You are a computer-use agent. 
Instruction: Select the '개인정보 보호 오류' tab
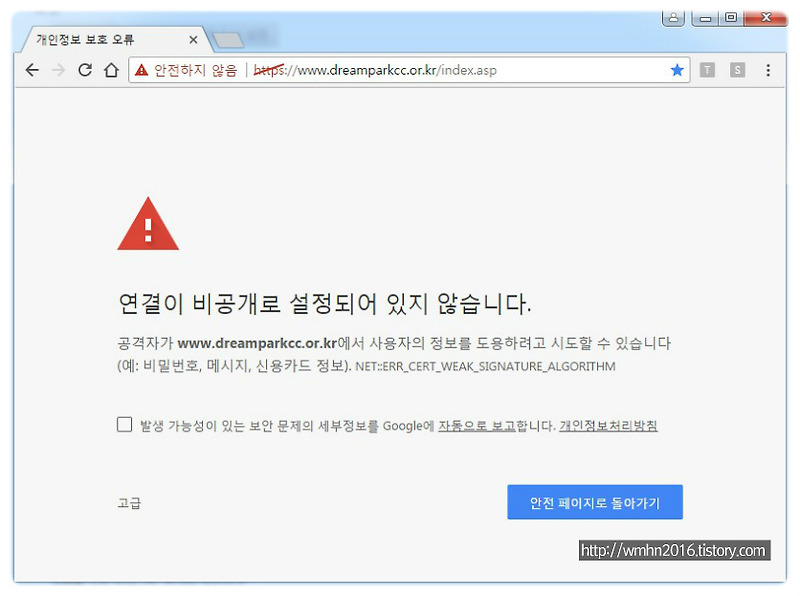pyautogui.click(x=112, y=39)
